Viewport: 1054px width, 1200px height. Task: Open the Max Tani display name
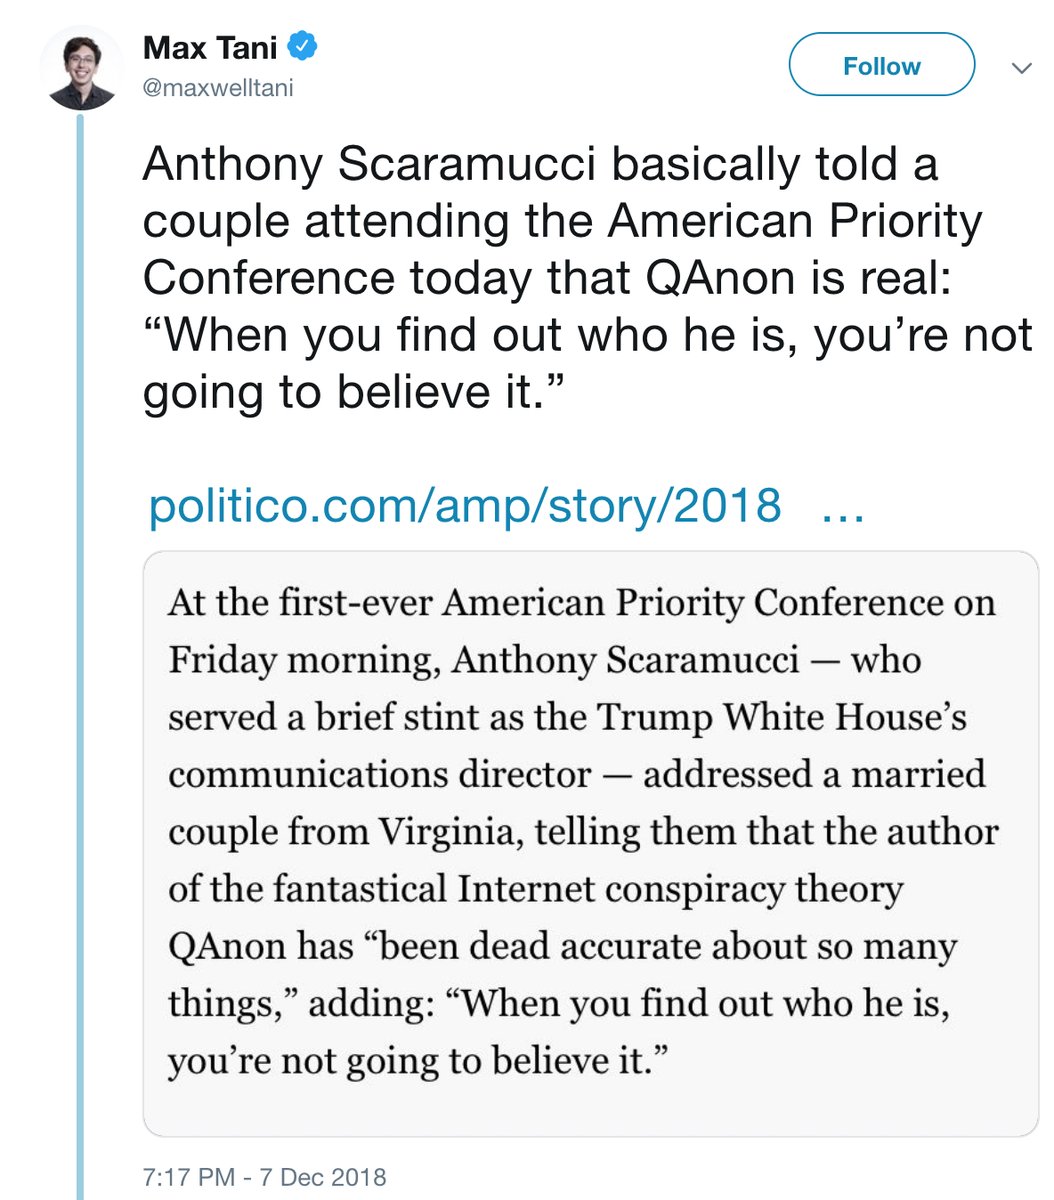209,46
